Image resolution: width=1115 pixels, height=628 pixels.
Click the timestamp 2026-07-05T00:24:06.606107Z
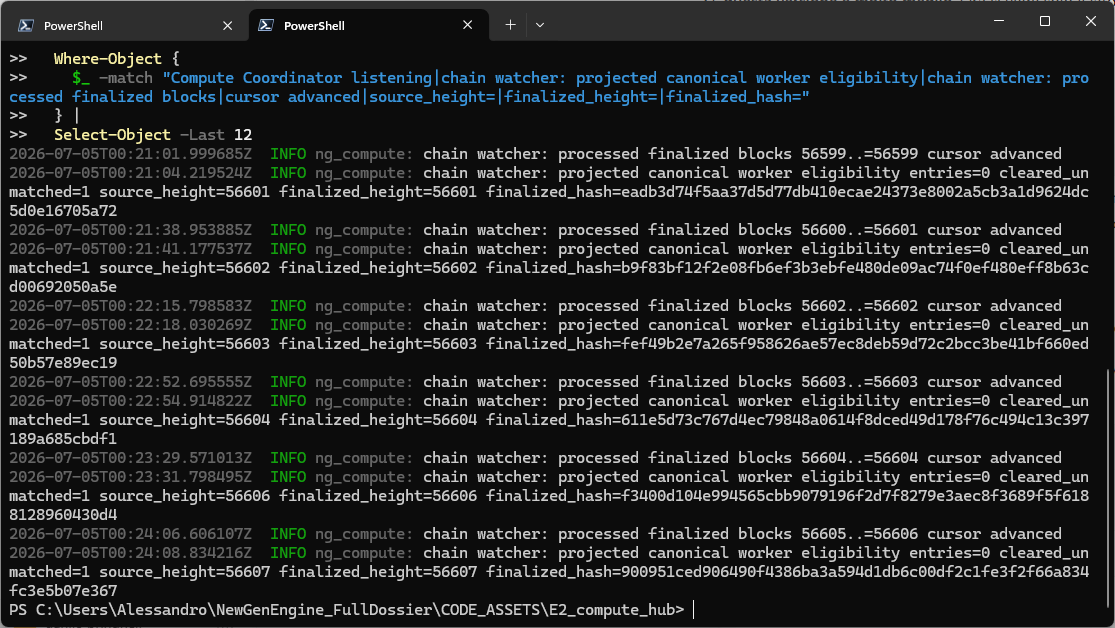(x=130, y=534)
